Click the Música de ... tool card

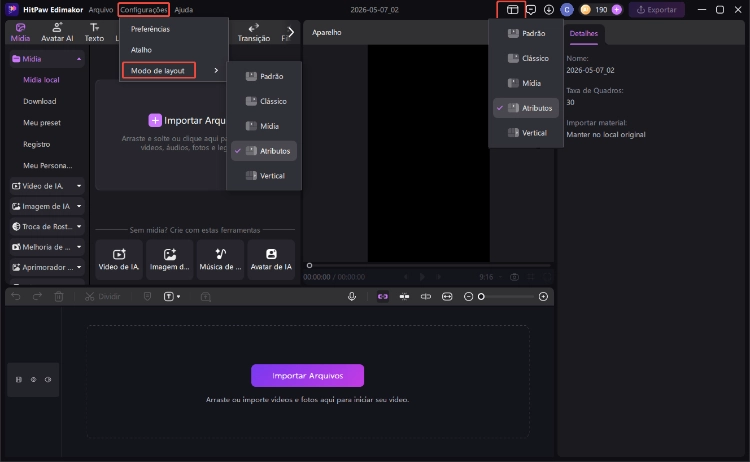221,259
